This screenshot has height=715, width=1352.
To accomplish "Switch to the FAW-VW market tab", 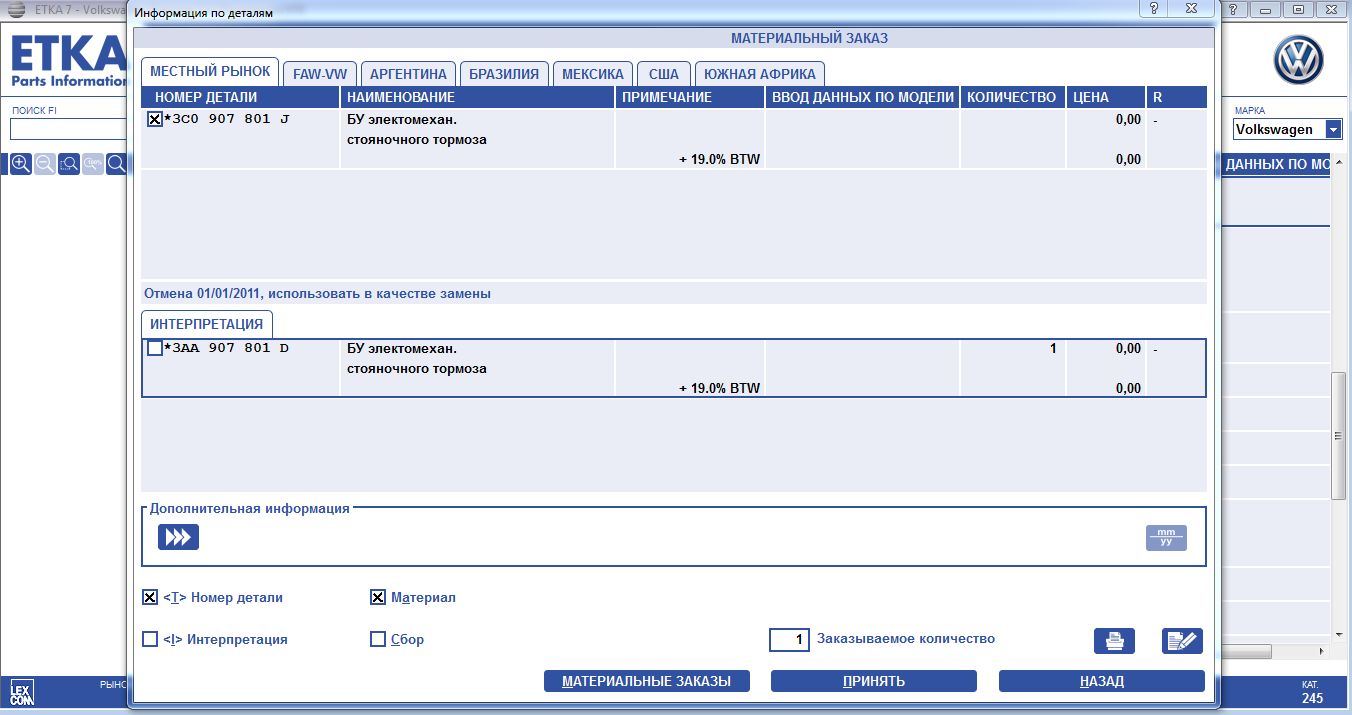I will click(319, 74).
